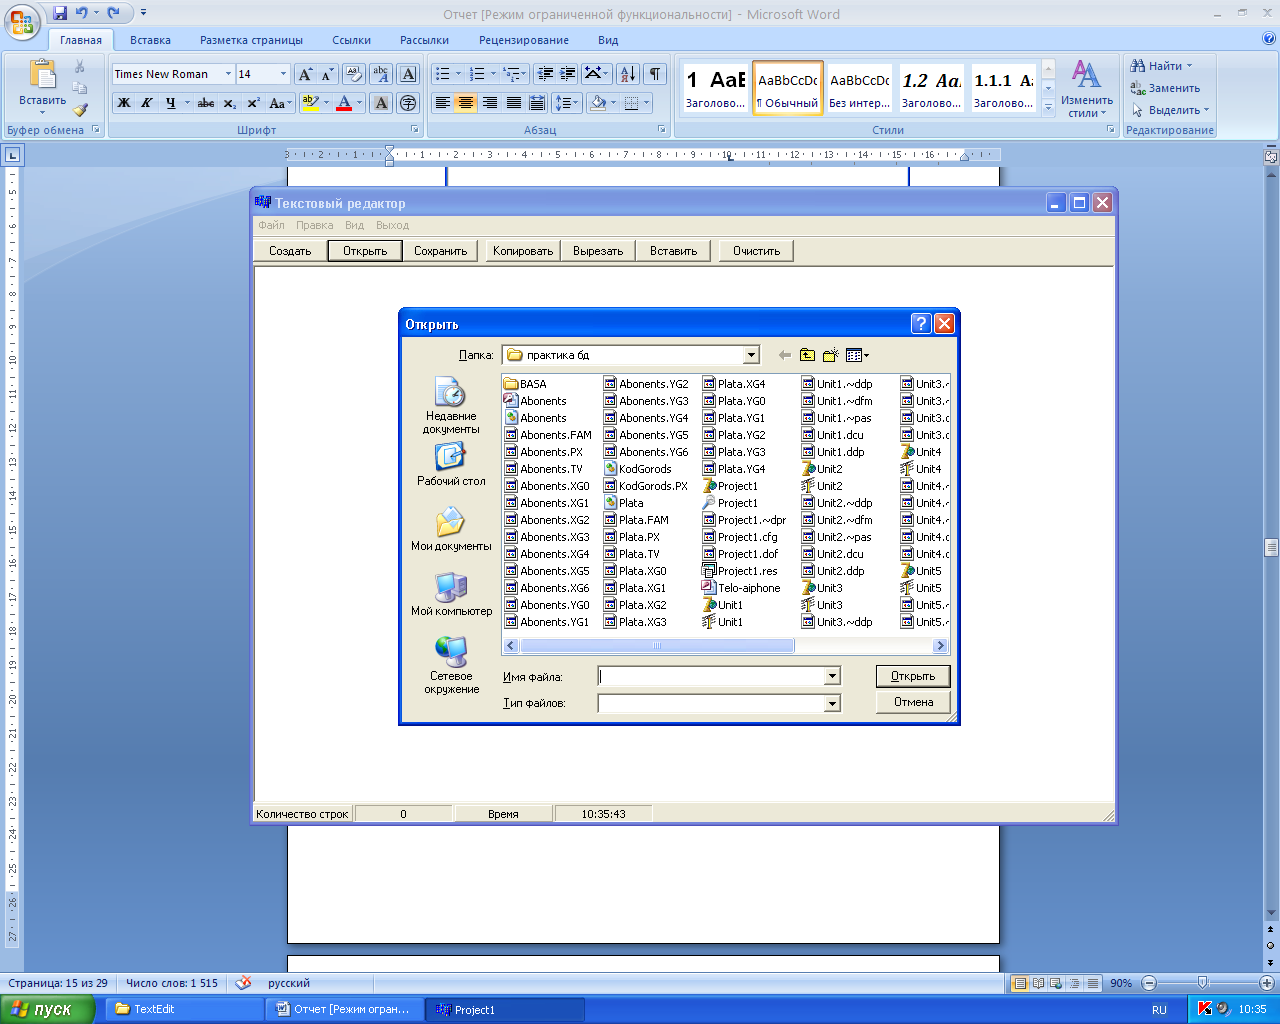This screenshot has width=1280, height=1024.
Task: Open the Файл menu in Текстовый редактор
Action: (x=271, y=225)
